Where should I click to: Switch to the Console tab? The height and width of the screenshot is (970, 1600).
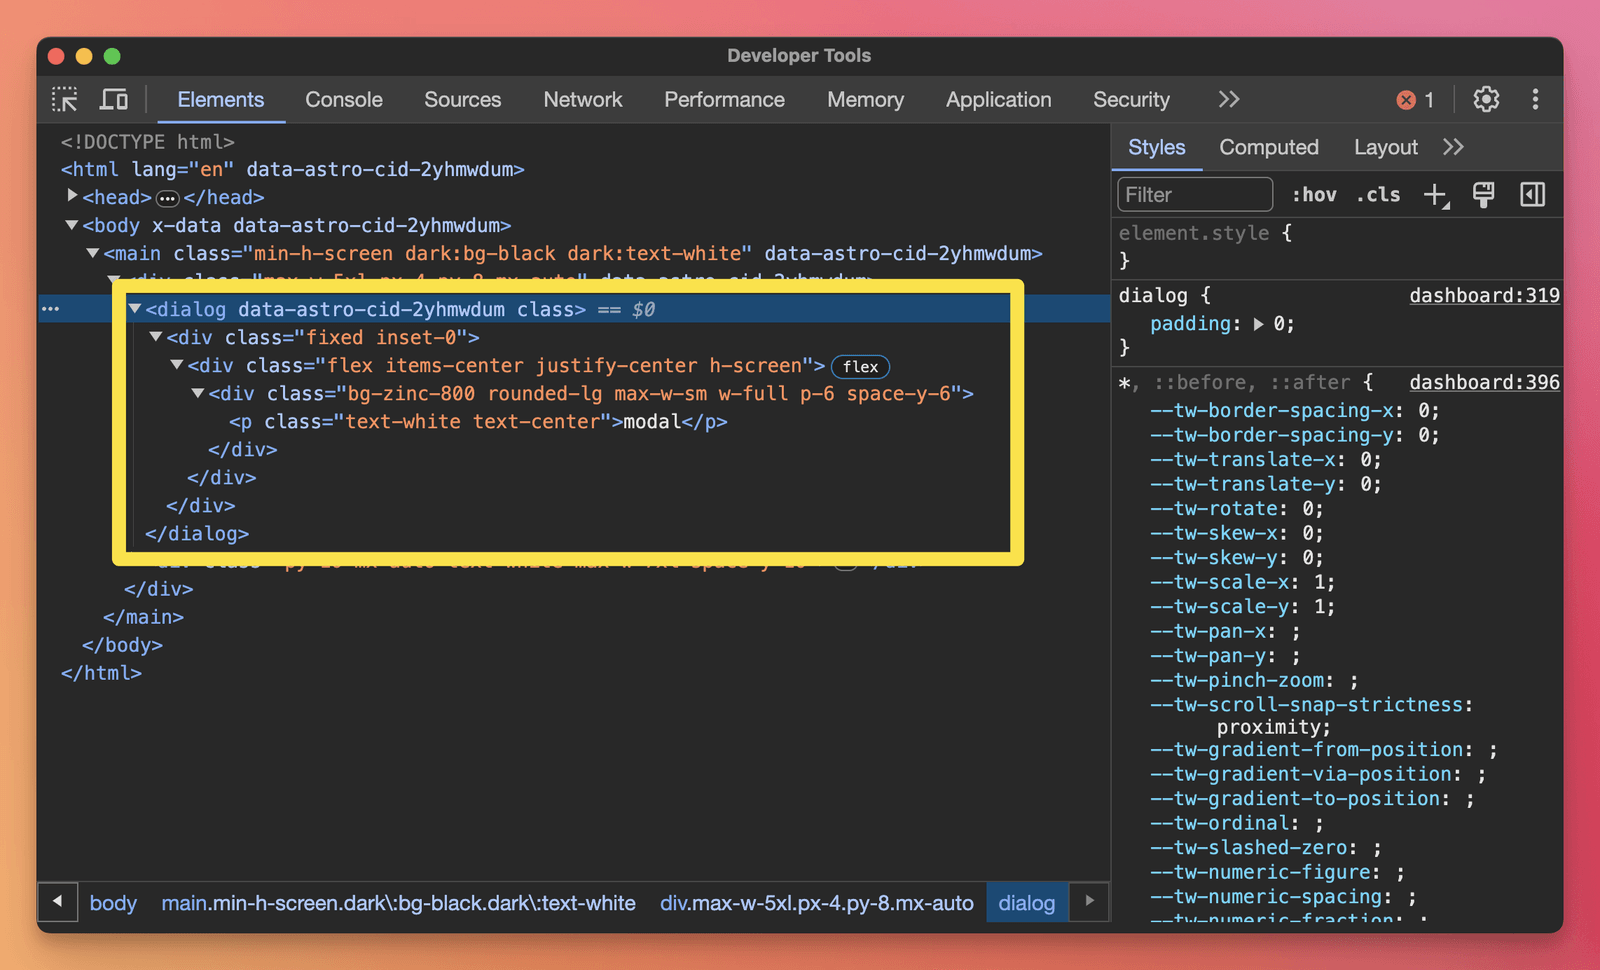point(344,100)
